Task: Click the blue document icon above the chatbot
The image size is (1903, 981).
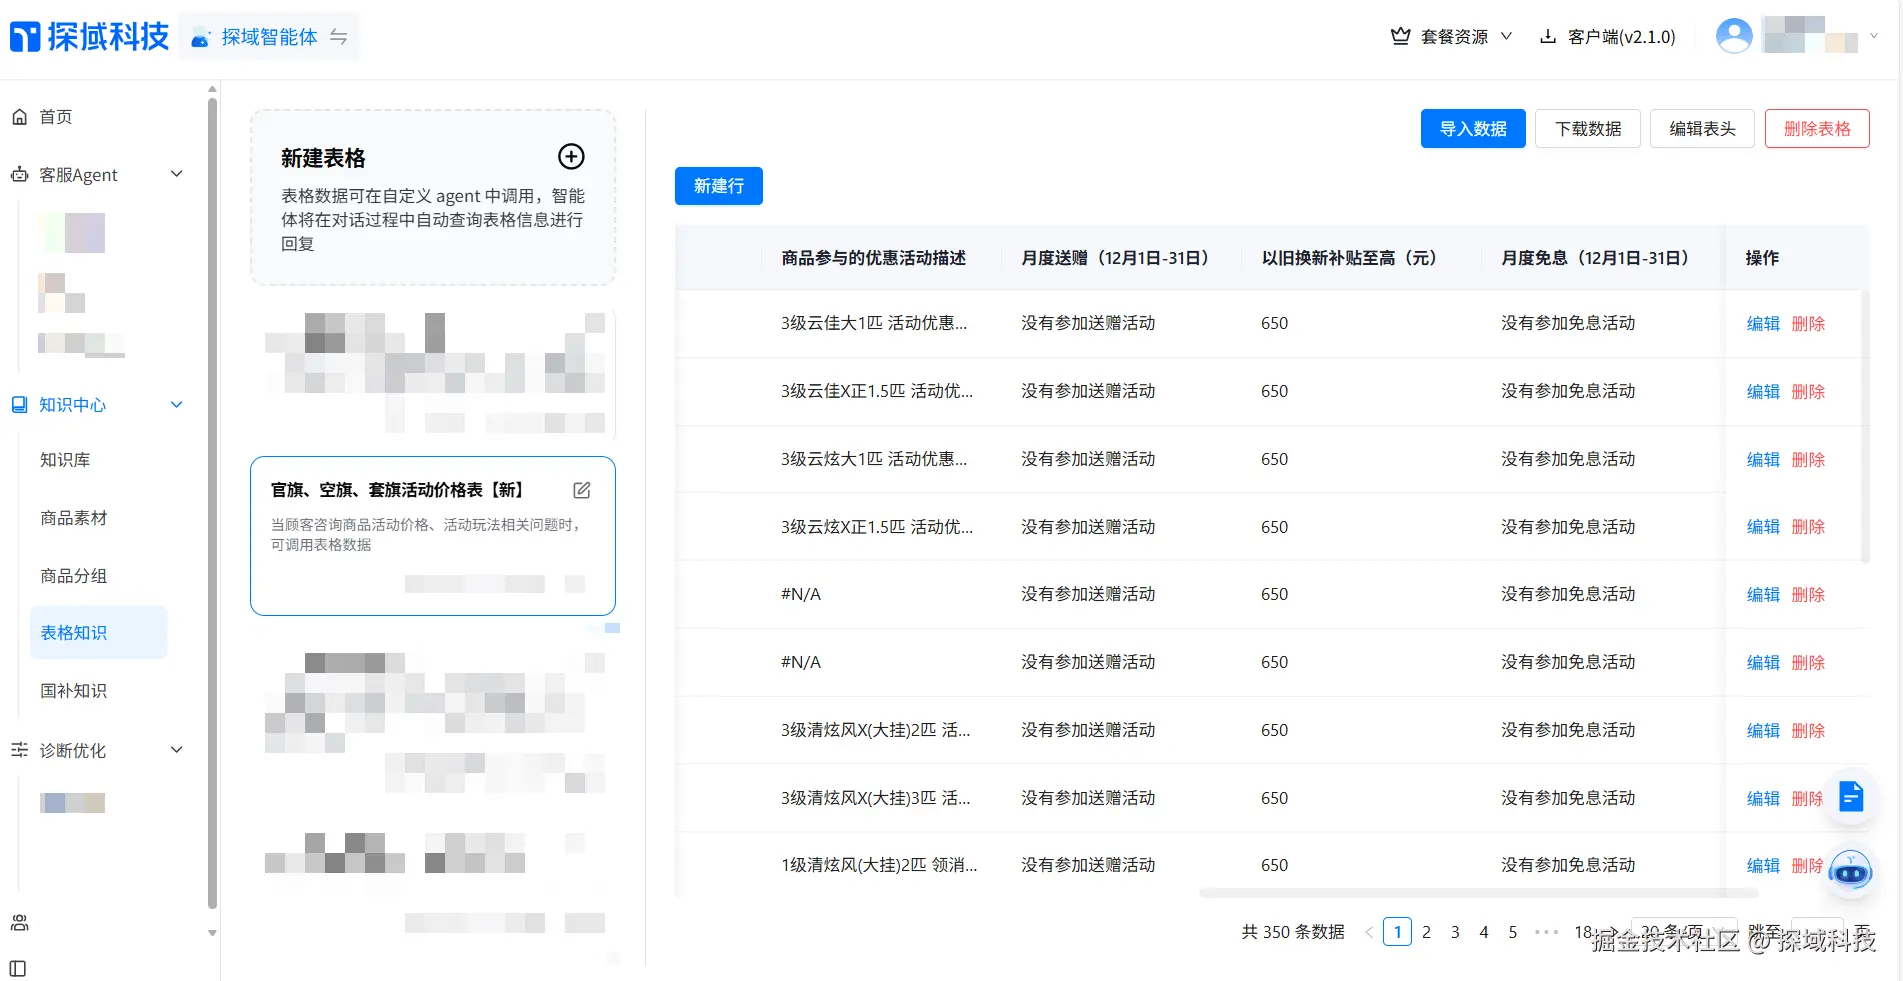Action: tap(1851, 797)
